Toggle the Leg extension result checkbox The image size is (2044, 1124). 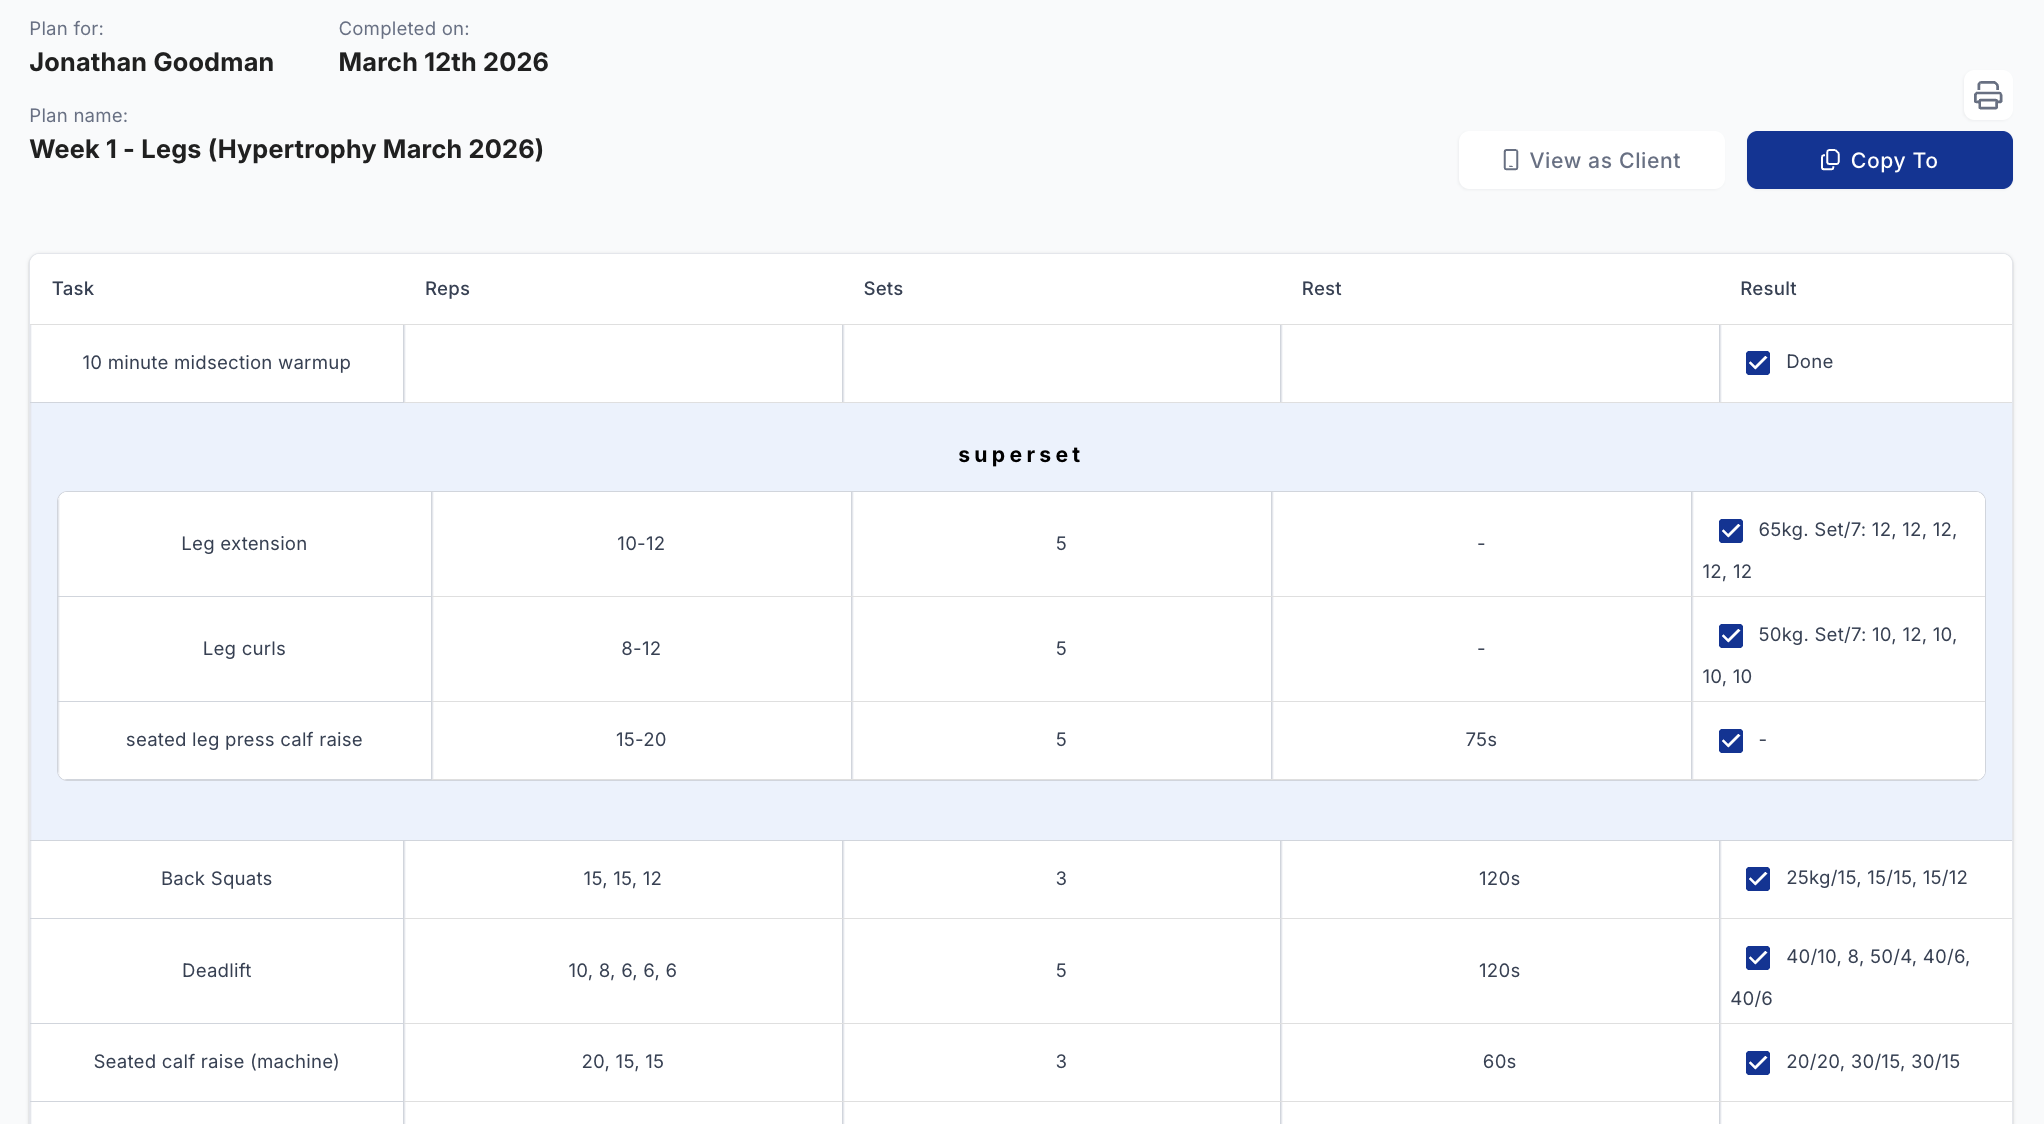pos(1730,531)
